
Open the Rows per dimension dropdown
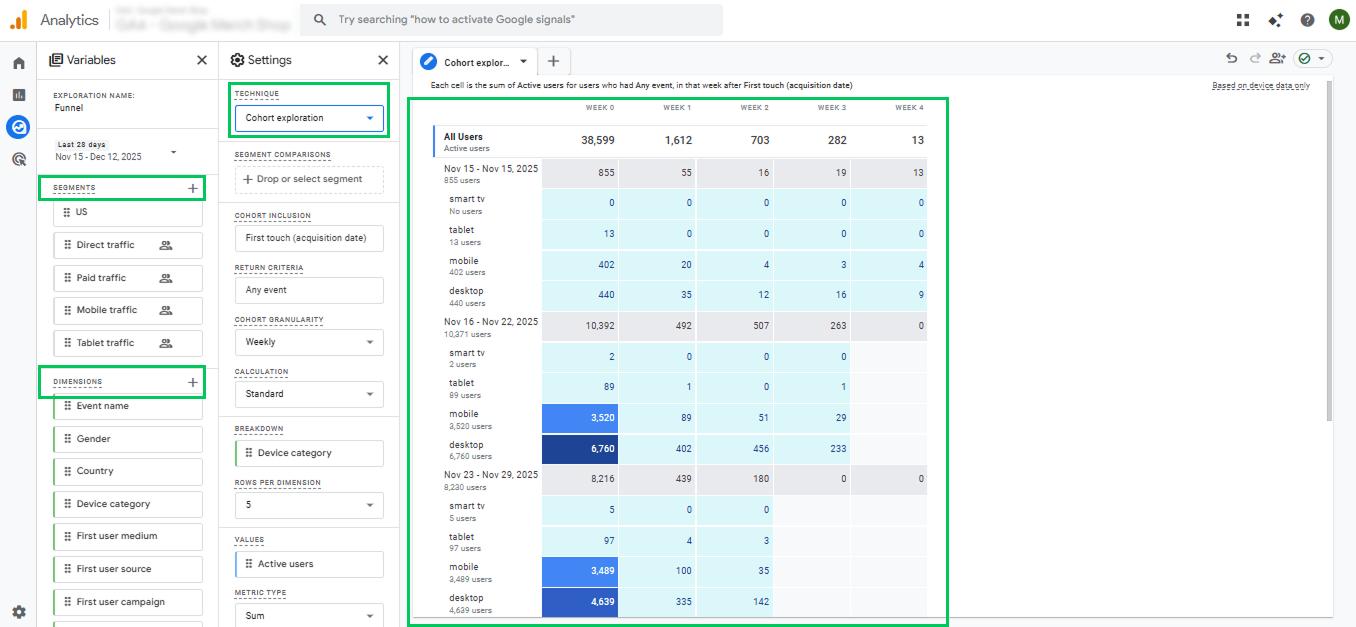click(309, 505)
